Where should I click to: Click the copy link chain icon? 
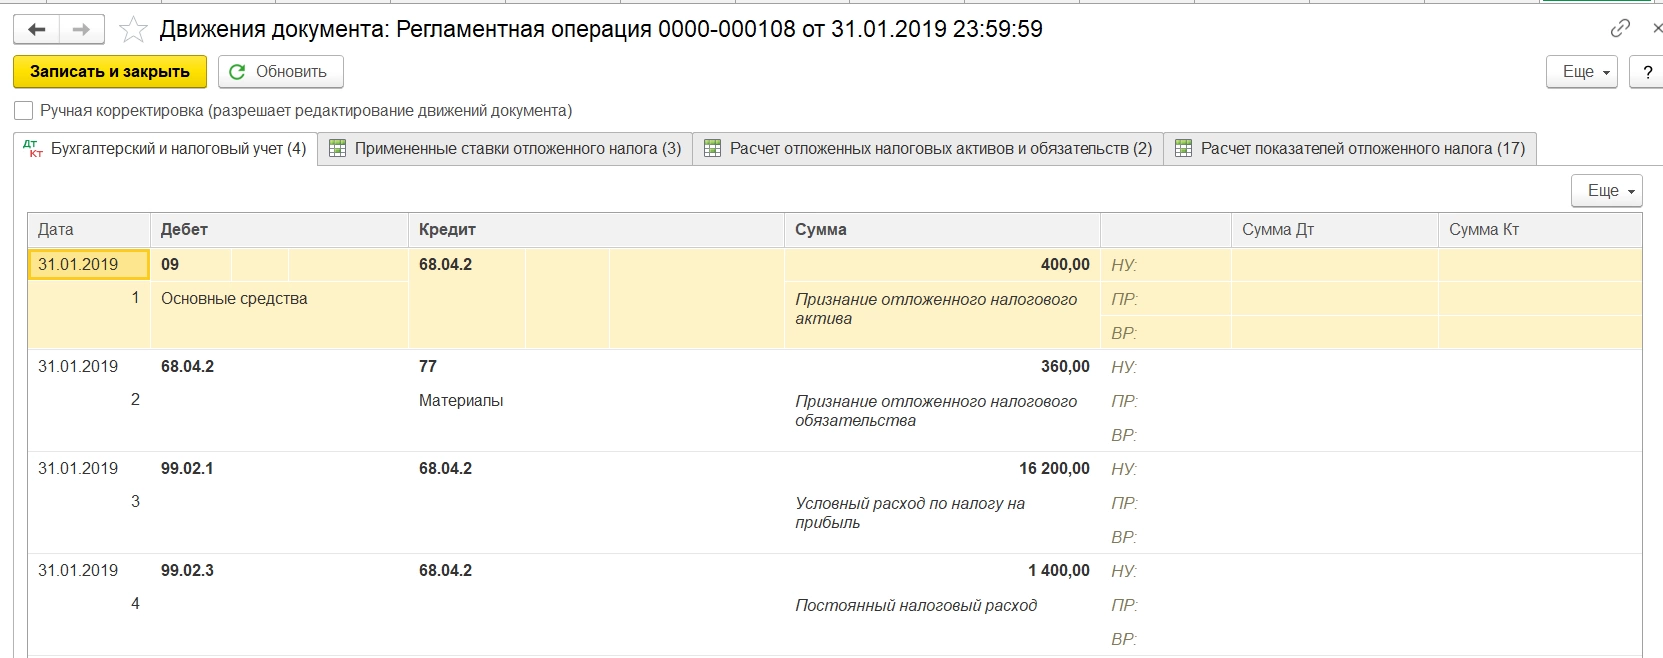coord(1620,29)
